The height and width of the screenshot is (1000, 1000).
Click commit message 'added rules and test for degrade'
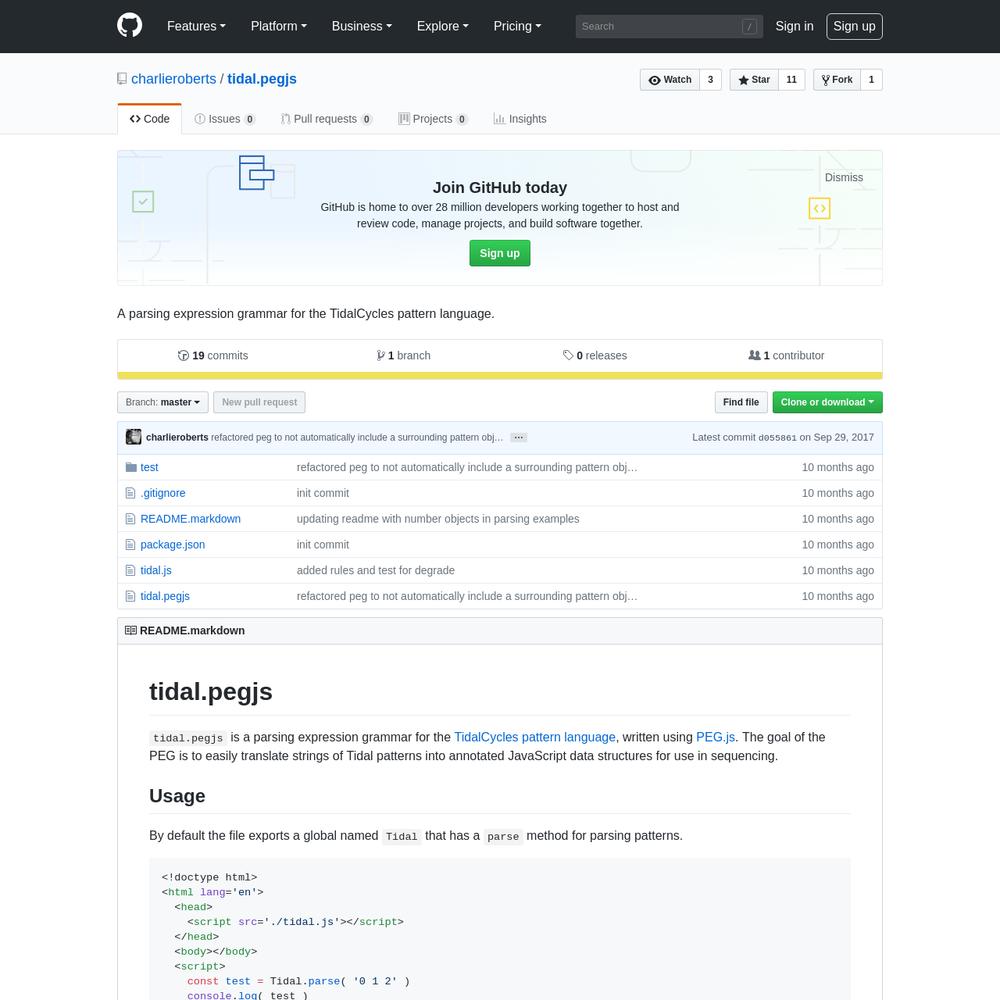[376, 570]
